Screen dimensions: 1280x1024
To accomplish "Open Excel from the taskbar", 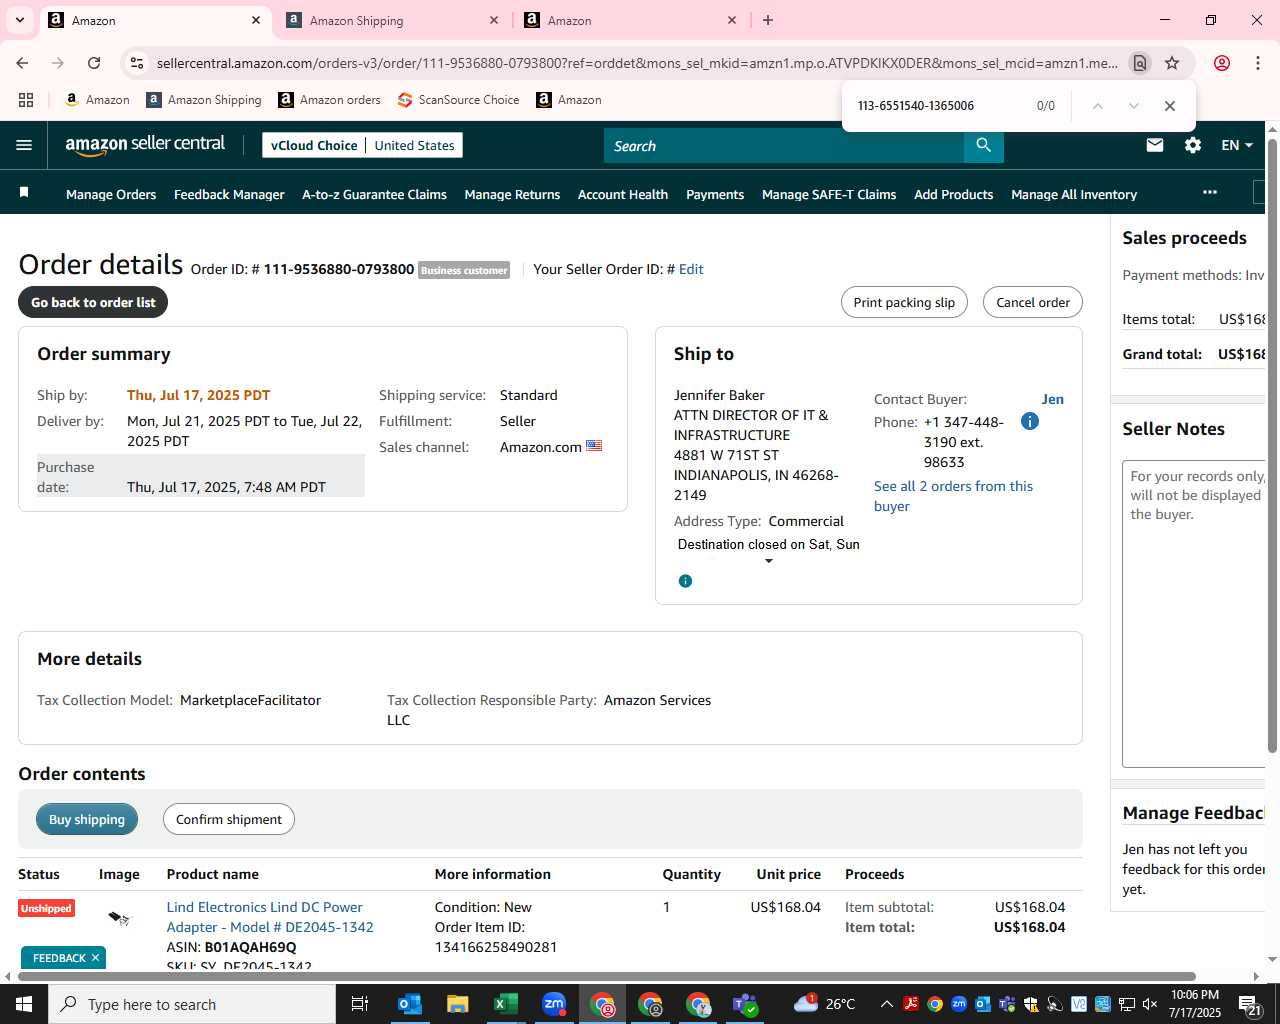I will tap(506, 1004).
